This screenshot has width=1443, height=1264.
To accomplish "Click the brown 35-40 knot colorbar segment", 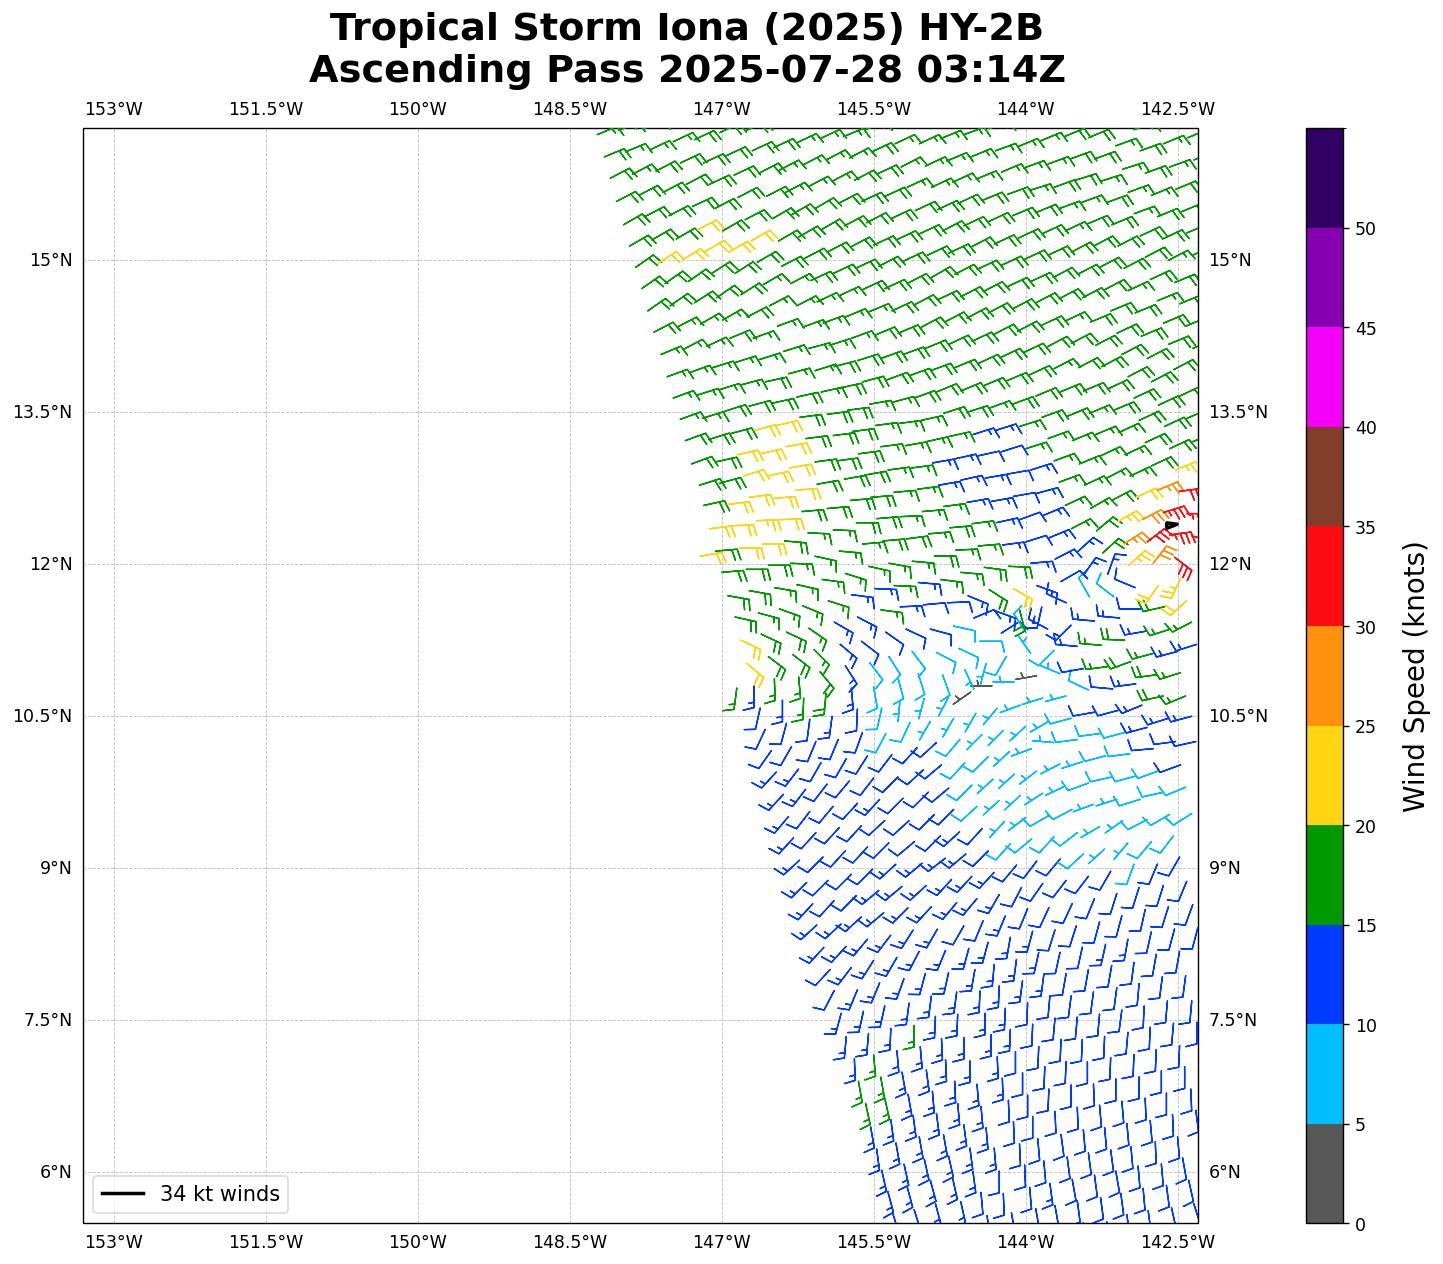I will click(1324, 477).
